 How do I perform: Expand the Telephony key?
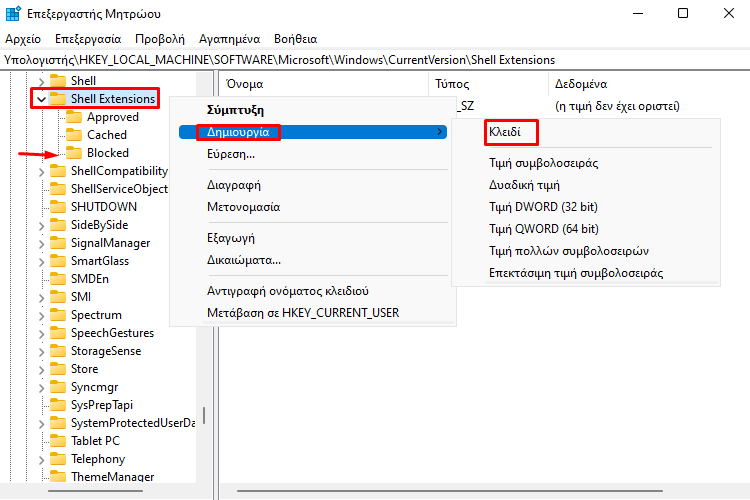point(42,460)
